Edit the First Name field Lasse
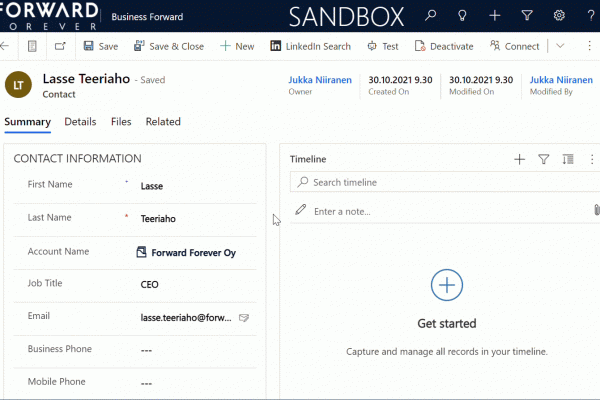Viewport: 600px width, 400px height. (x=197, y=186)
